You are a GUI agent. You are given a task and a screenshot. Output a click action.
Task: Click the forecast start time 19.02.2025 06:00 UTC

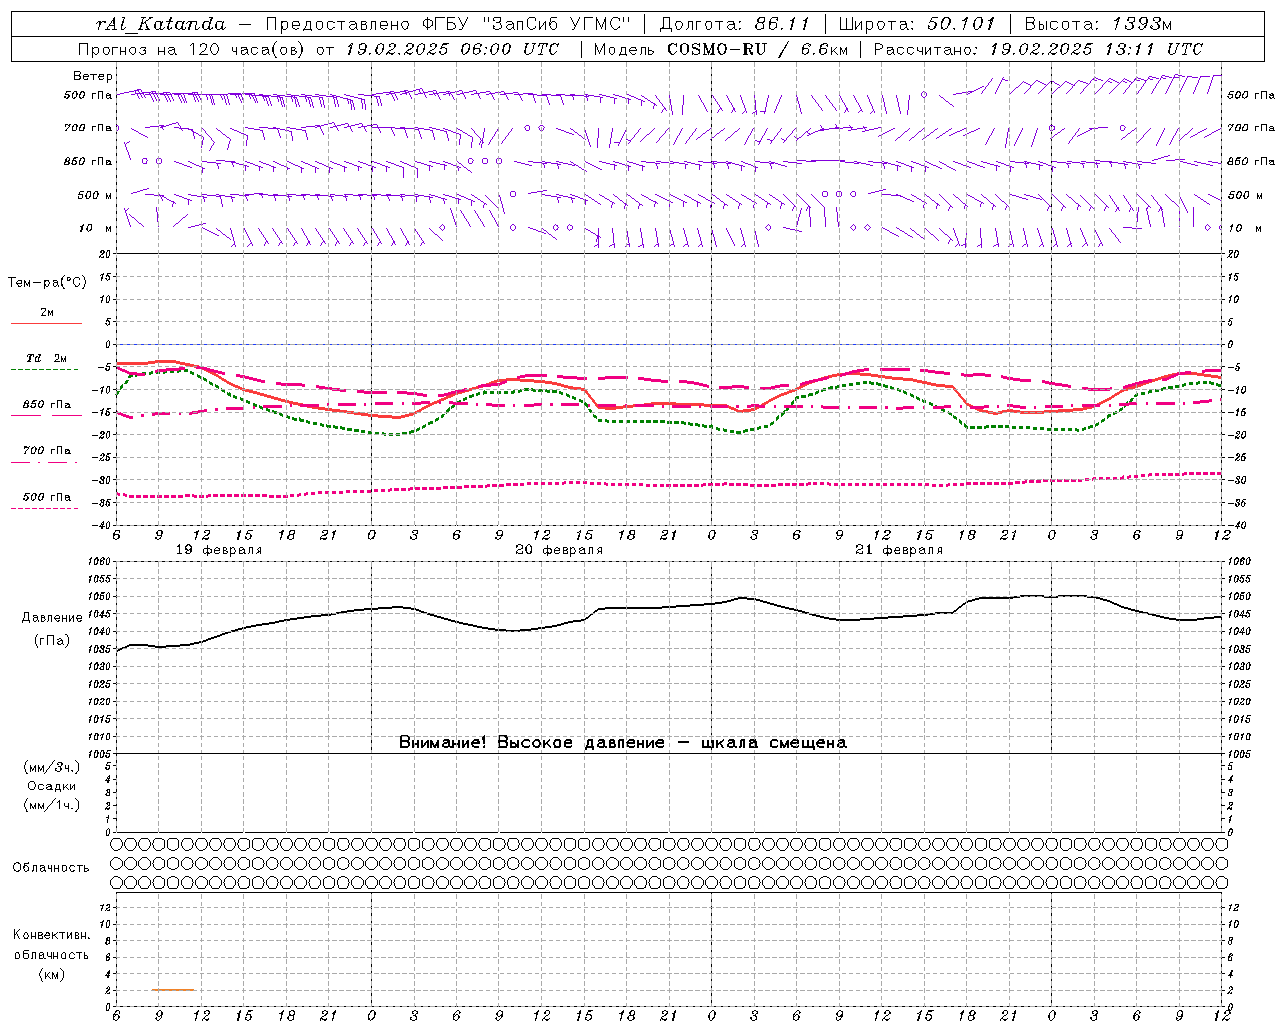point(452,49)
